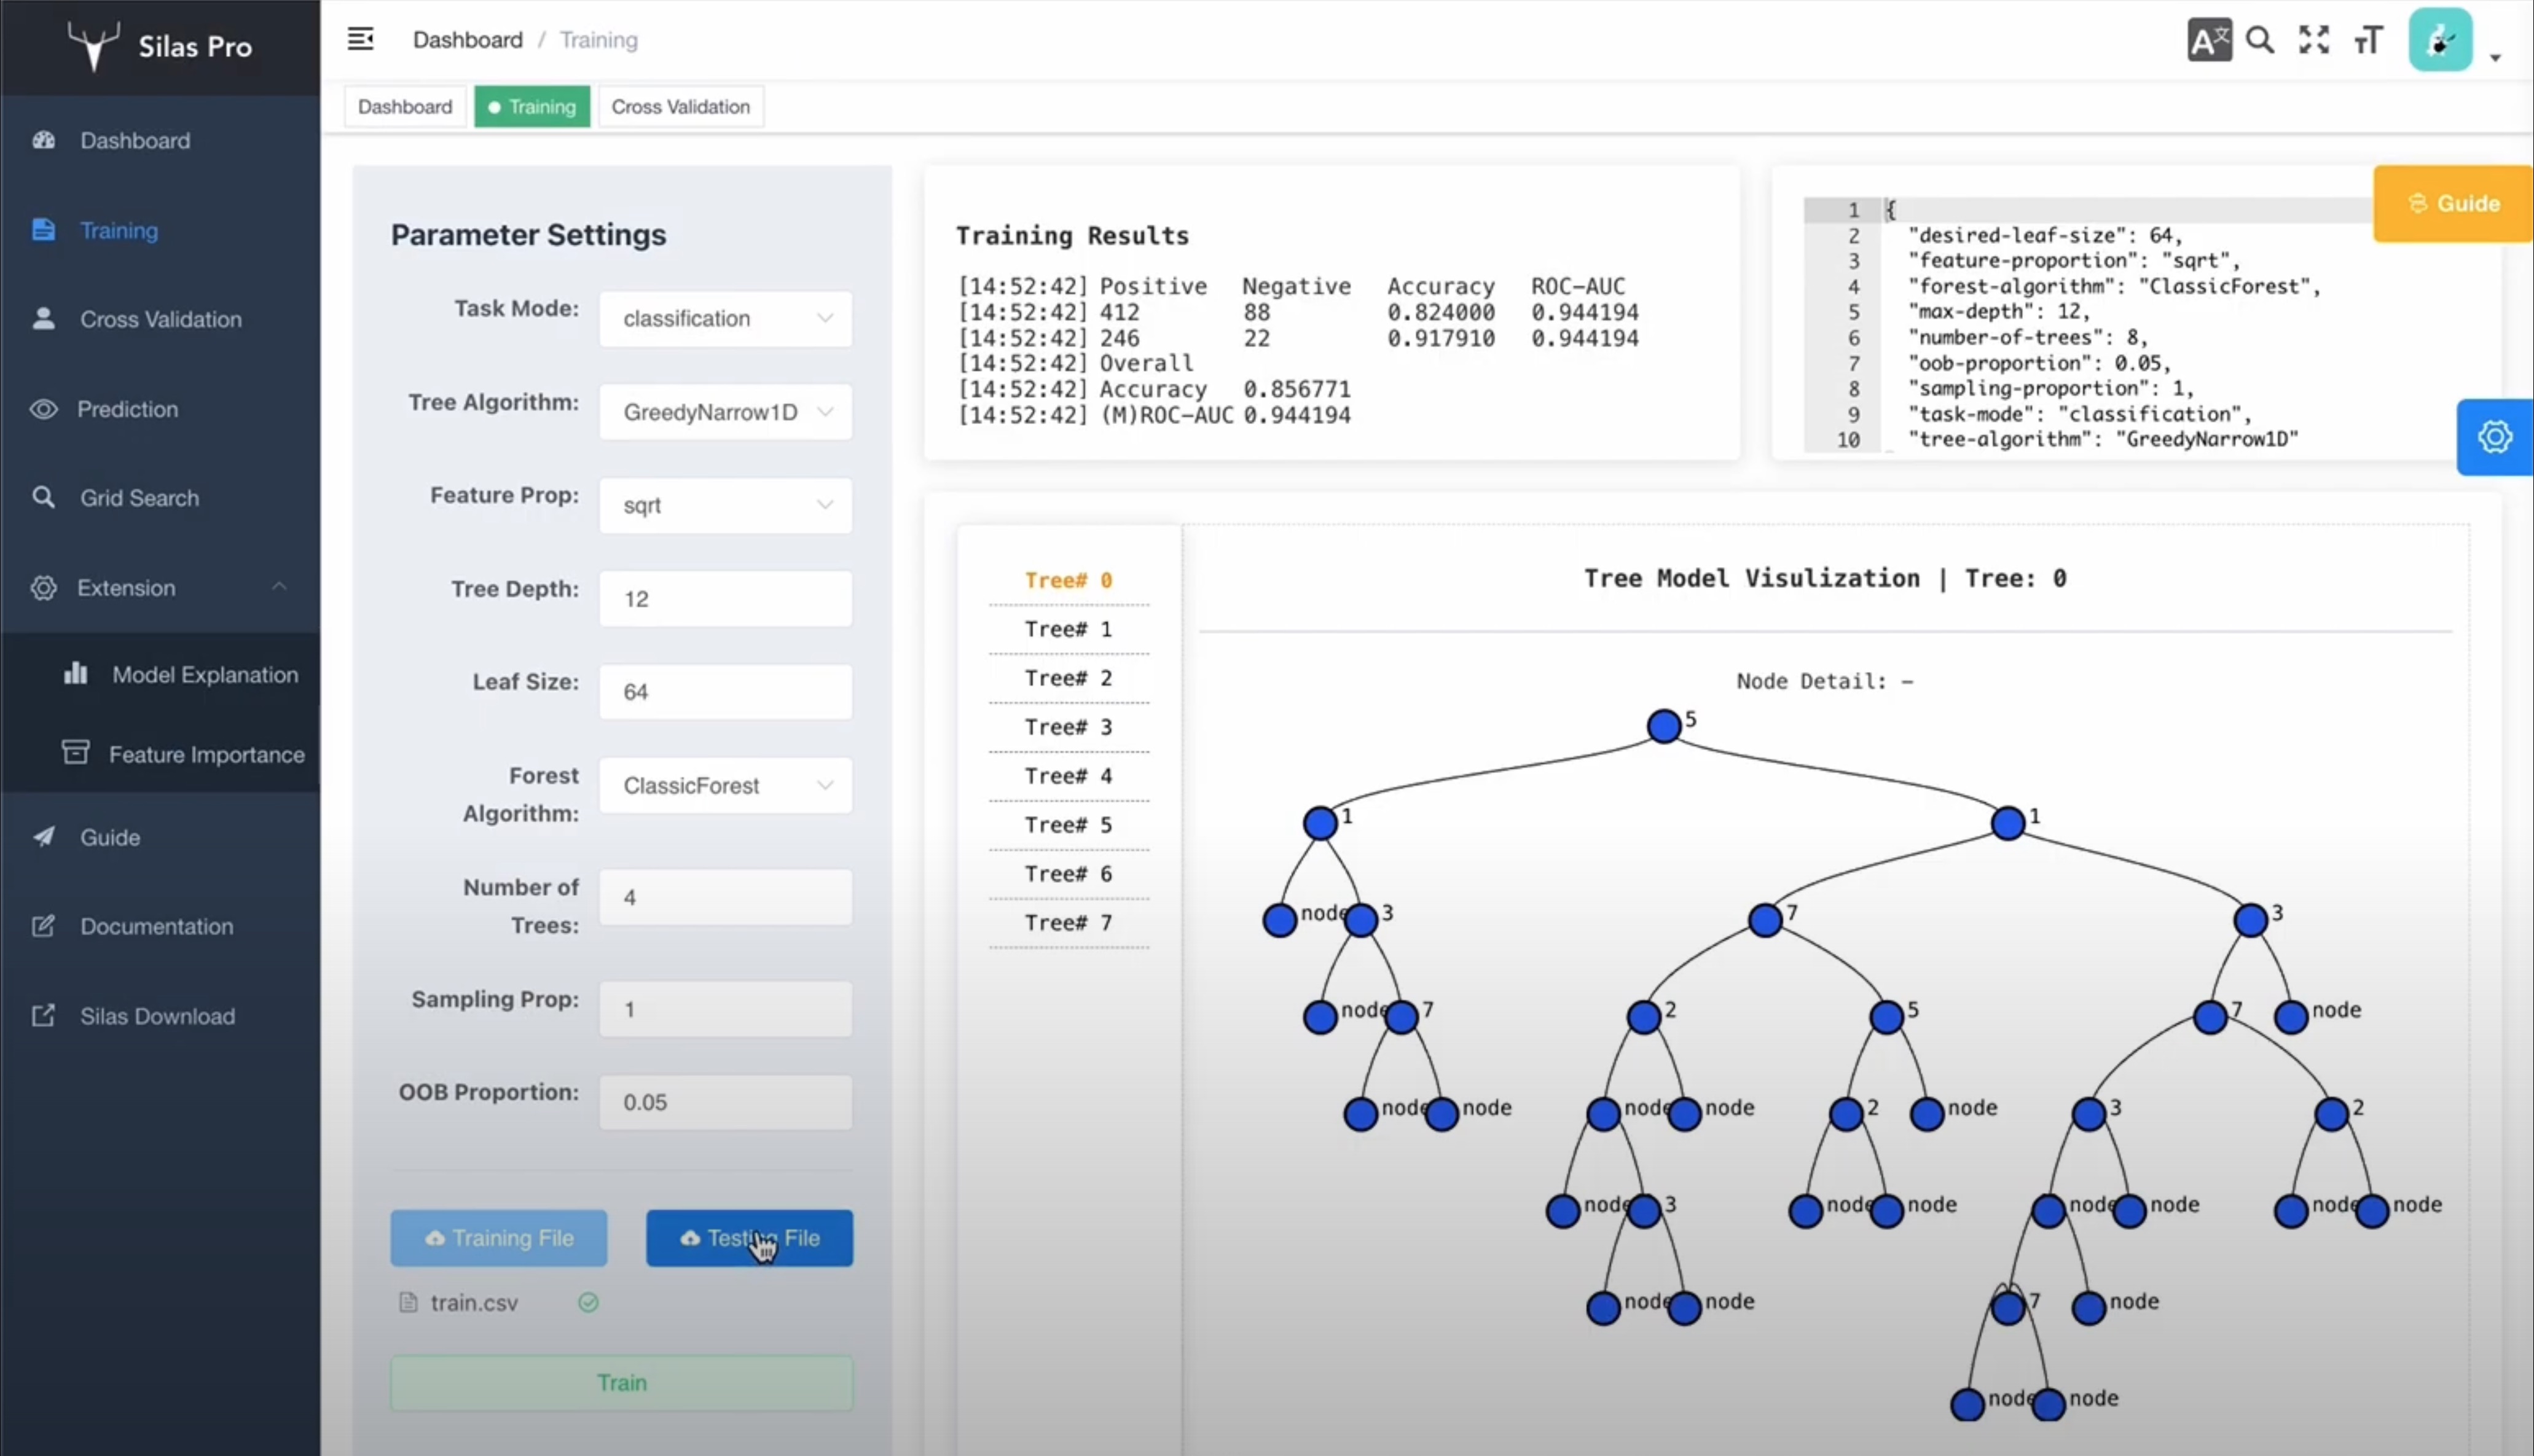Open Grid Search in the sidebar
Screen dimensions: 2534x1456
(x=160, y=498)
